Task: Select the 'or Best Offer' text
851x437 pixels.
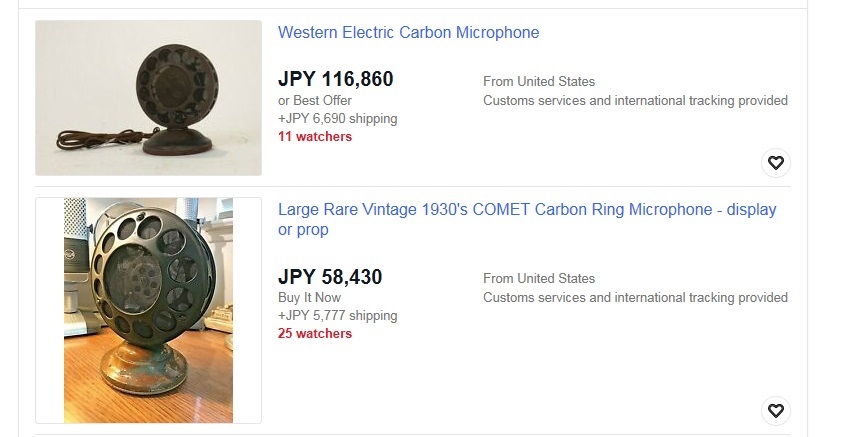Action: coord(315,100)
